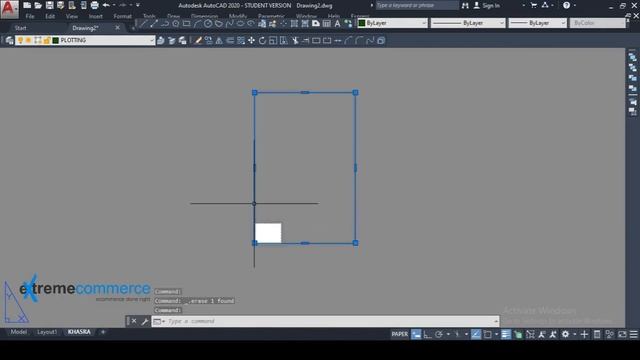Open the AutoCAD application menu logo

(9, 9)
